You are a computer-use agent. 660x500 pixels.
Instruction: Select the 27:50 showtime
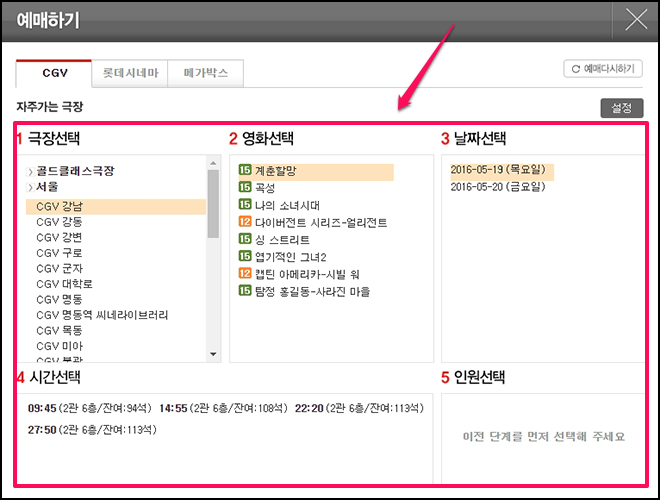pyautogui.click(x=92, y=430)
